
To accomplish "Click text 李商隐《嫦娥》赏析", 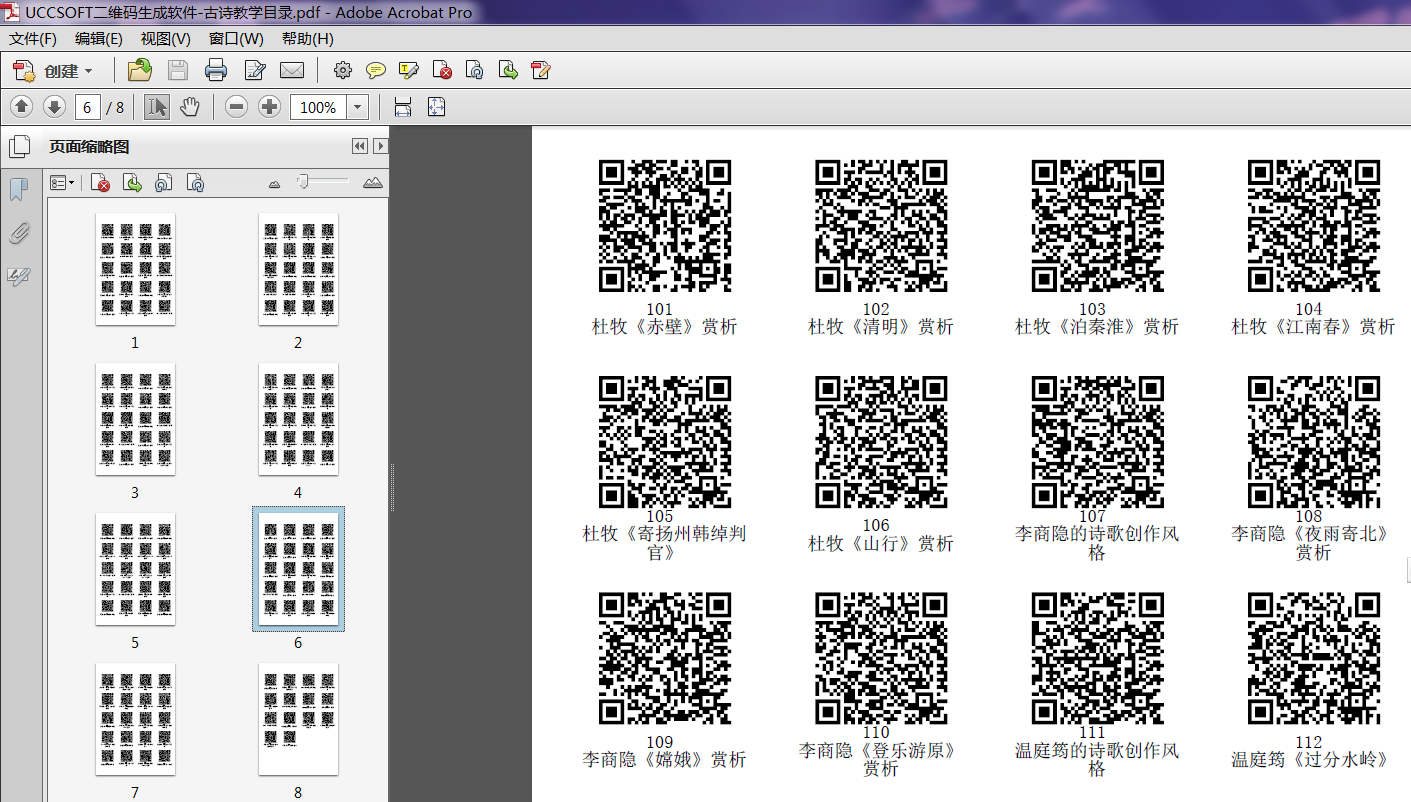I will coord(664,760).
